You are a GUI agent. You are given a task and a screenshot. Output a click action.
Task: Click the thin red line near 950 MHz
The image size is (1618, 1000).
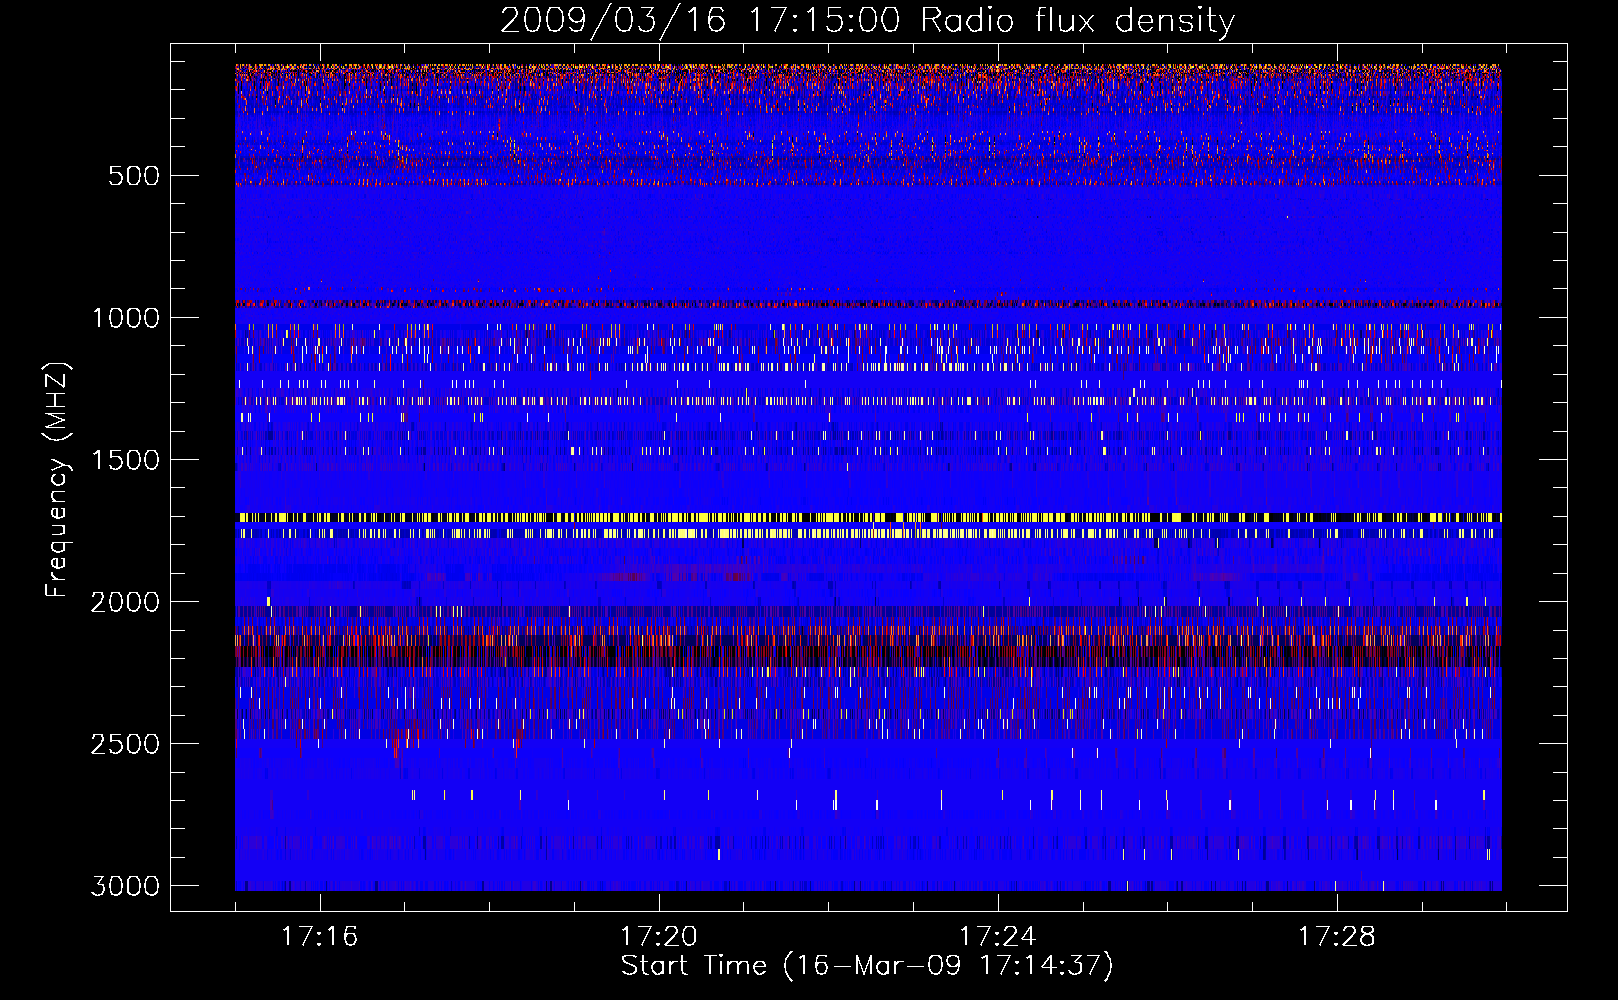(868, 303)
